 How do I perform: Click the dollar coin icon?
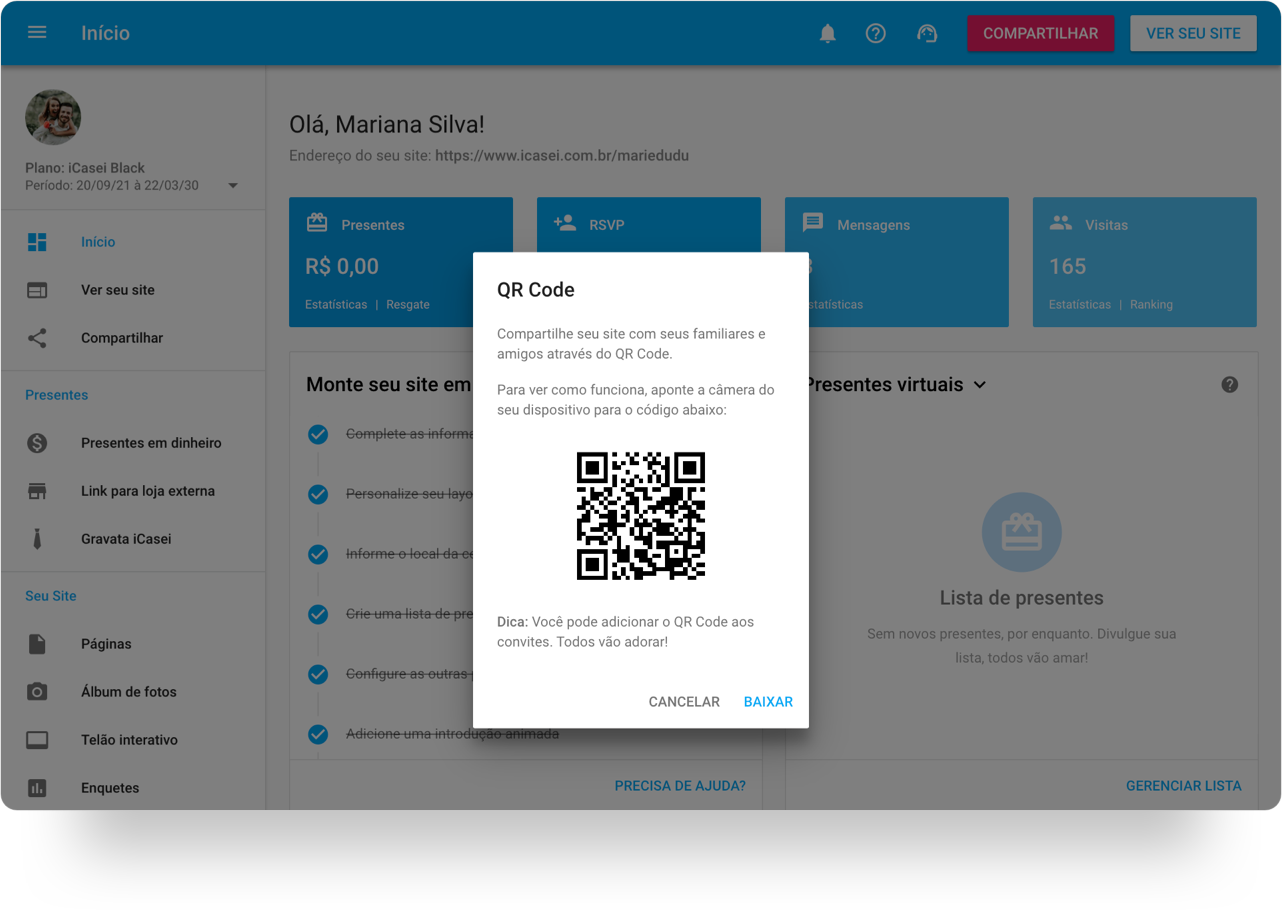tap(37, 443)
